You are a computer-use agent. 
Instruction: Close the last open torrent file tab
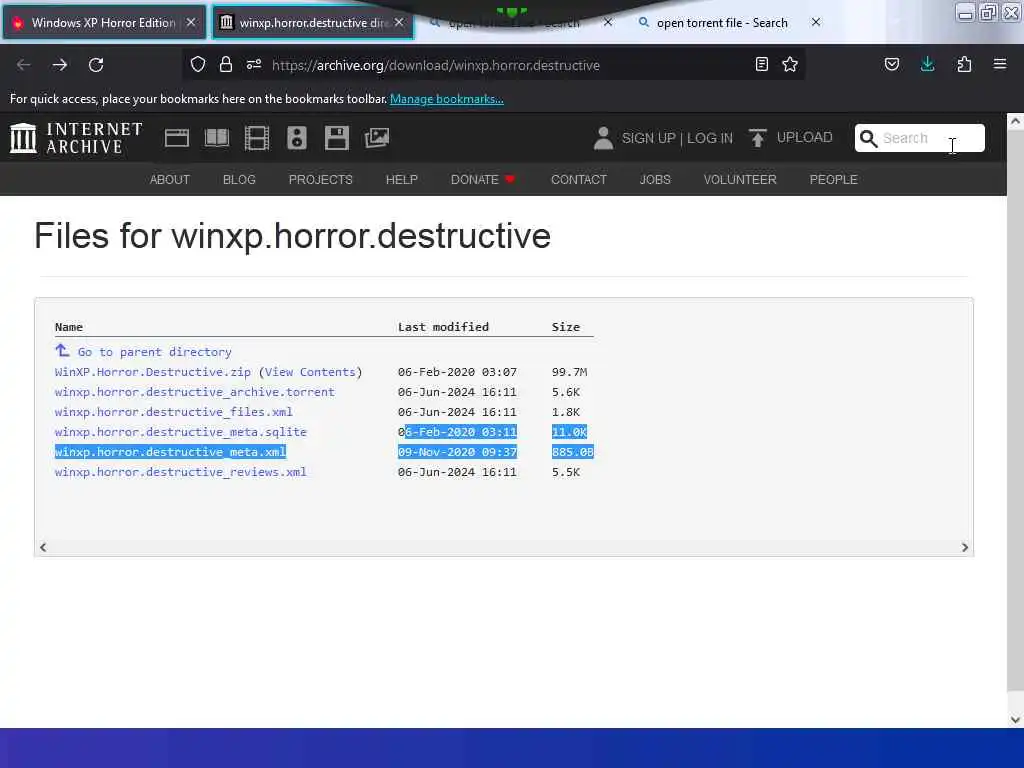816,22
